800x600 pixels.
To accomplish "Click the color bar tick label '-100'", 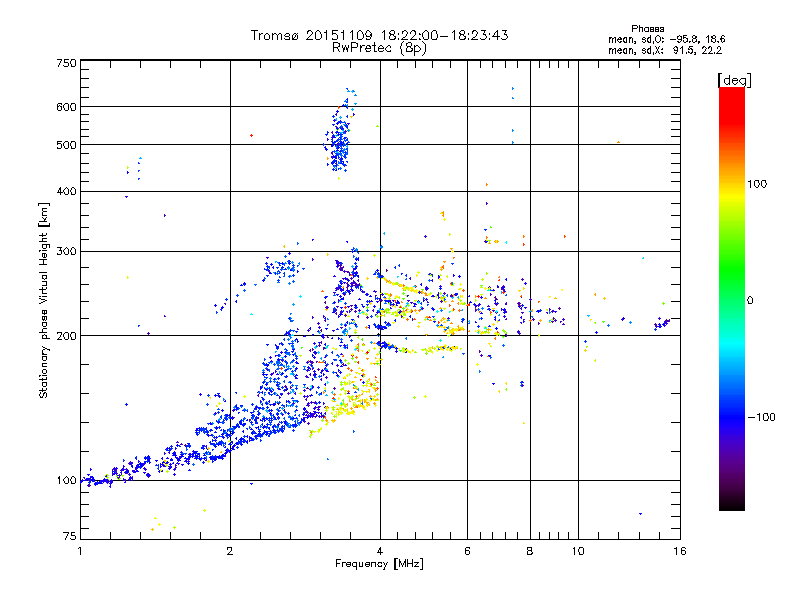I will (x=761, y=417).
